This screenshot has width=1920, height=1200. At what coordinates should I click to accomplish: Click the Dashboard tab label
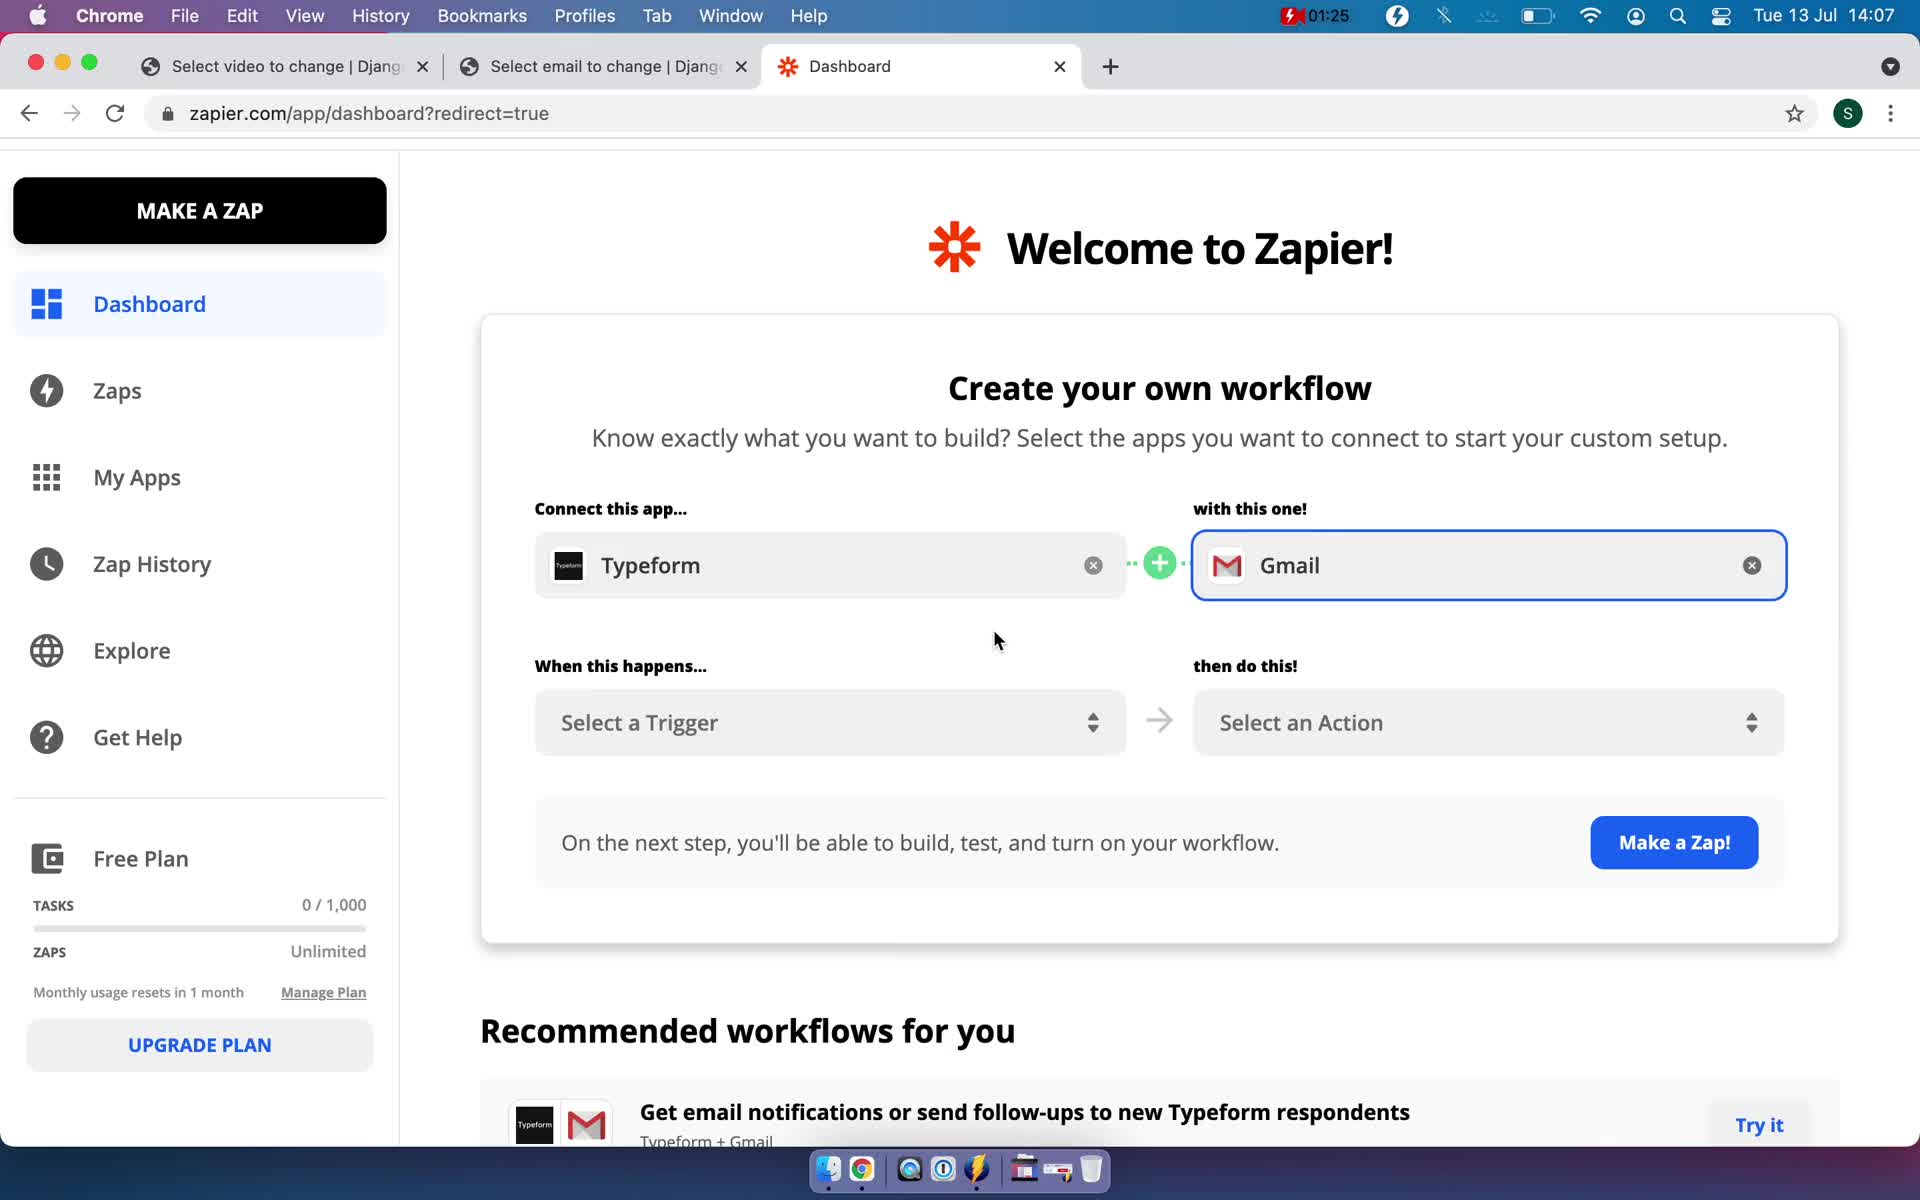point(849,65)
